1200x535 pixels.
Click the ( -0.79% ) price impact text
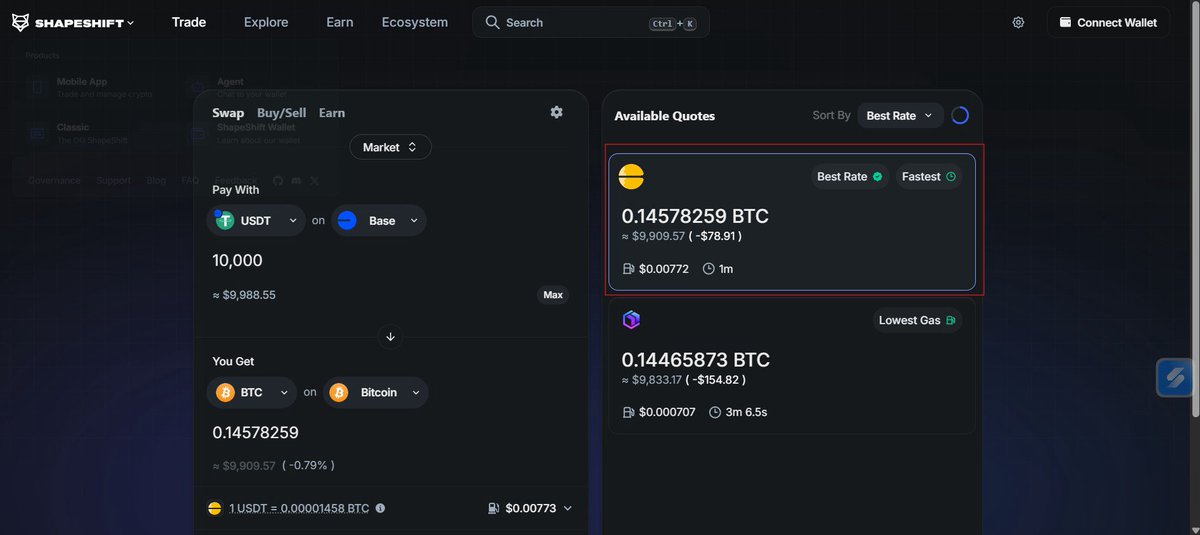[308, 465]
